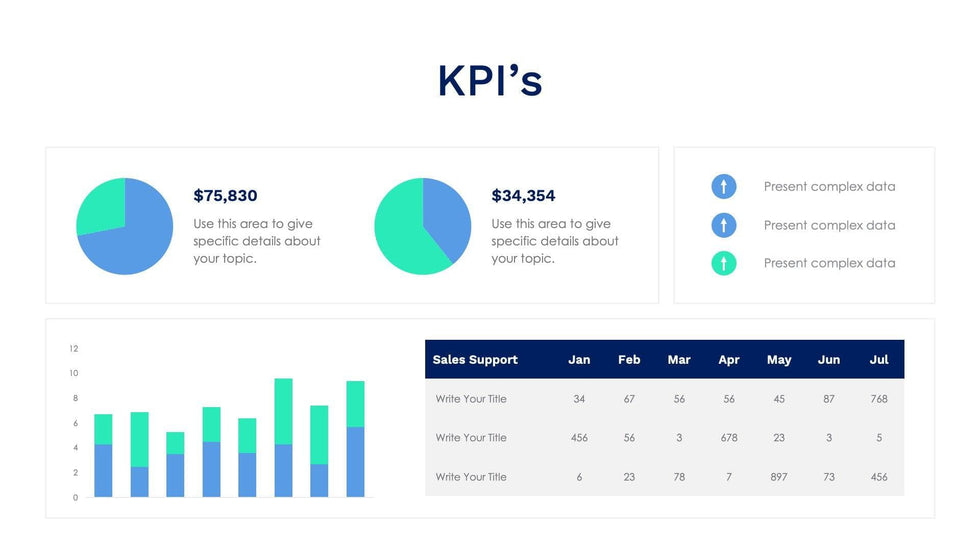The width and height of the screenshot is (980, 551).
Task: Click the 12 label on the chart axis
Action: 73,349
